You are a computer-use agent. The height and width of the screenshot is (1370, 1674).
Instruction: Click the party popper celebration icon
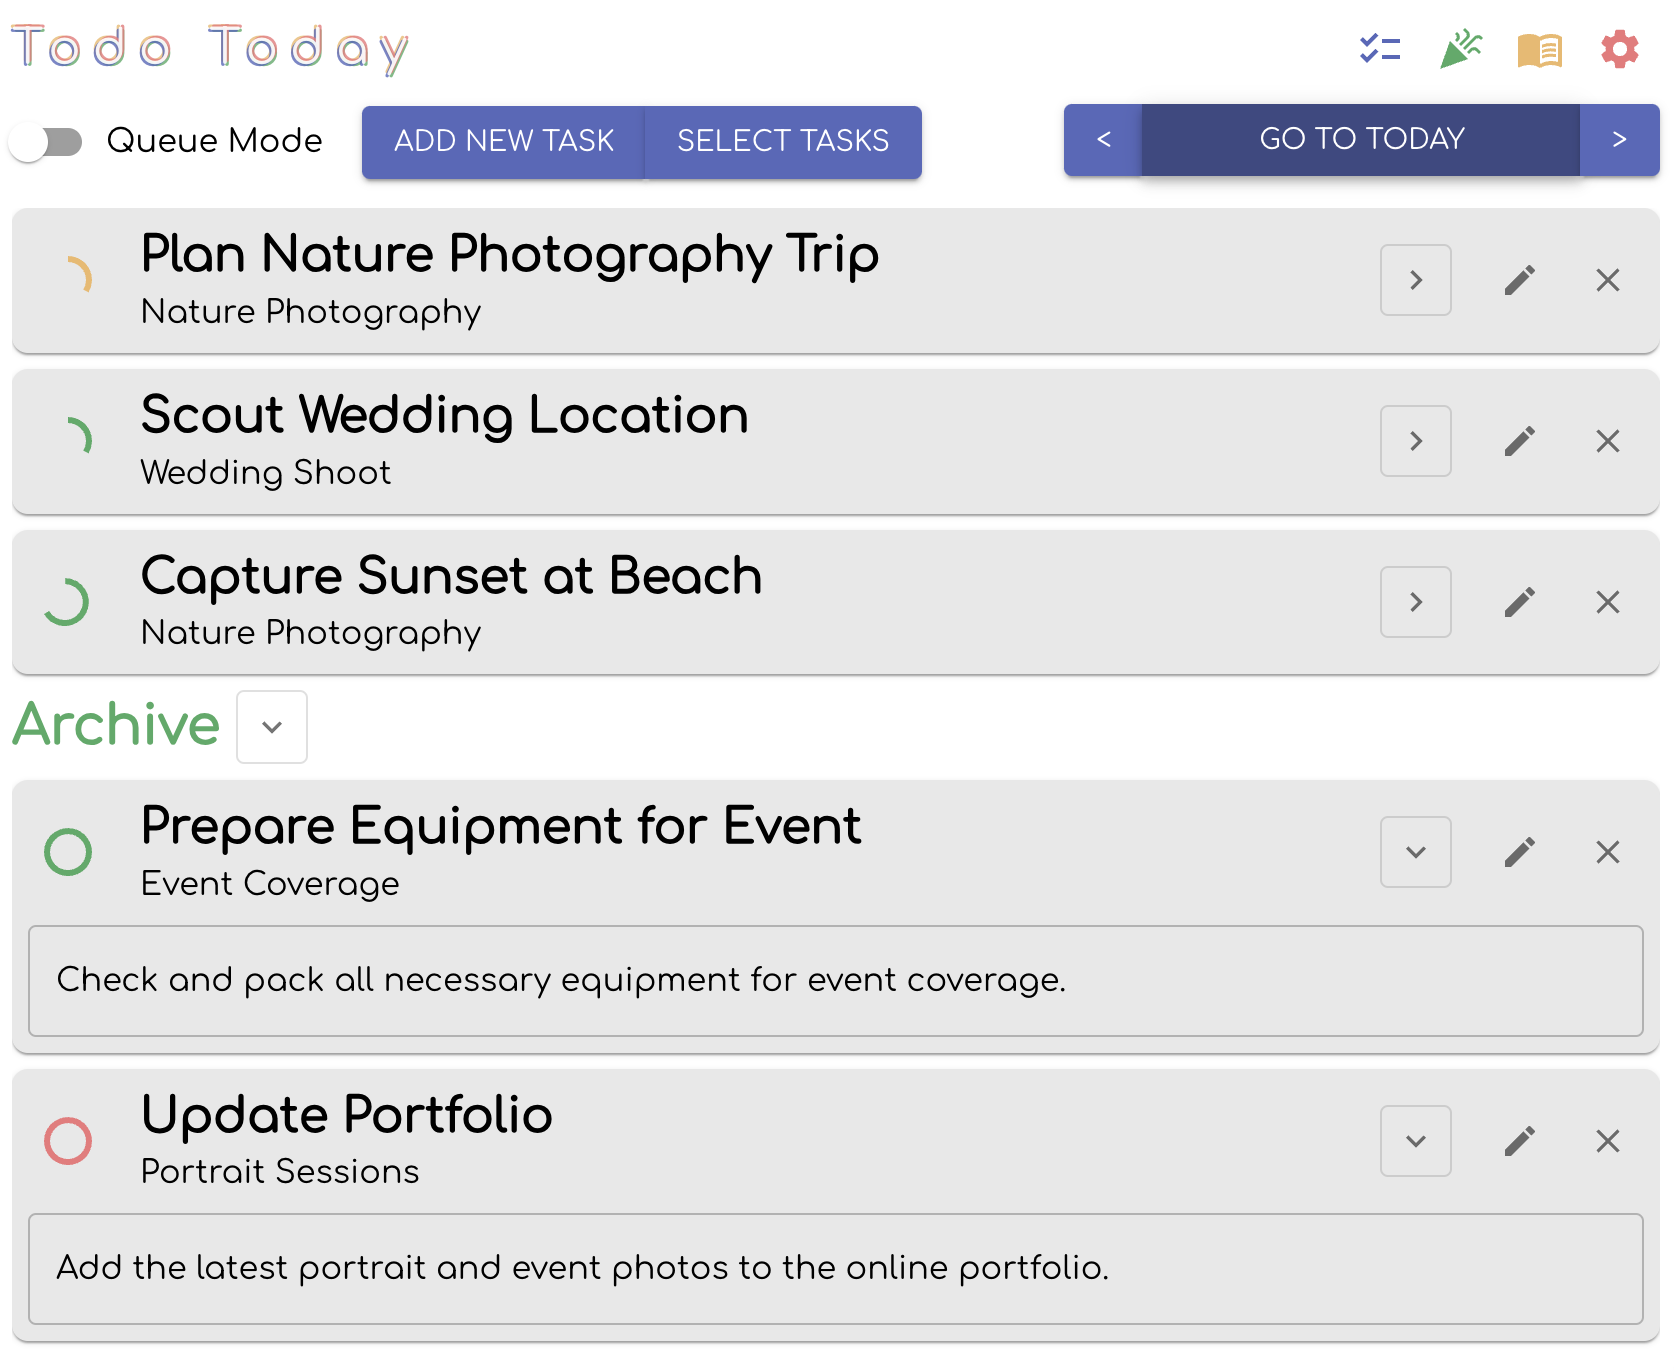(x=1460, y=48)
